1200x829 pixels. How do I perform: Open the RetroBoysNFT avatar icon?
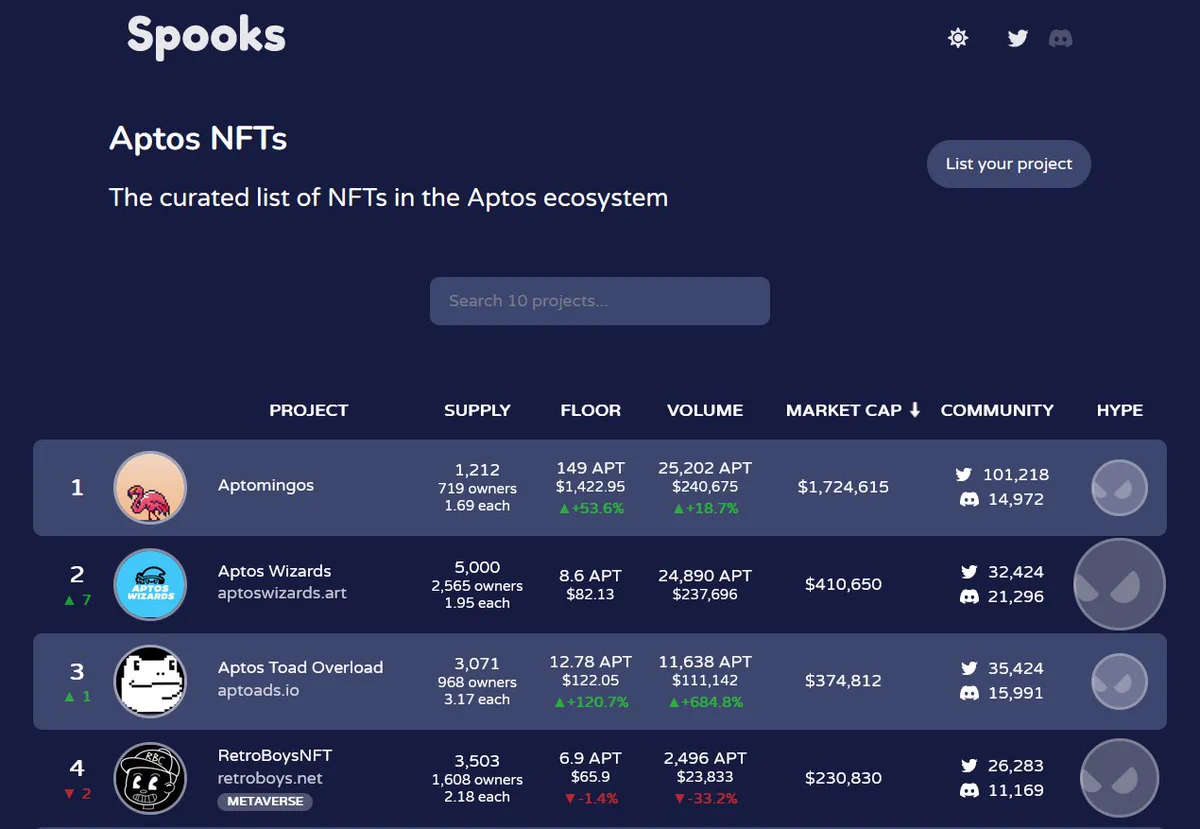[x=150, y=778]
